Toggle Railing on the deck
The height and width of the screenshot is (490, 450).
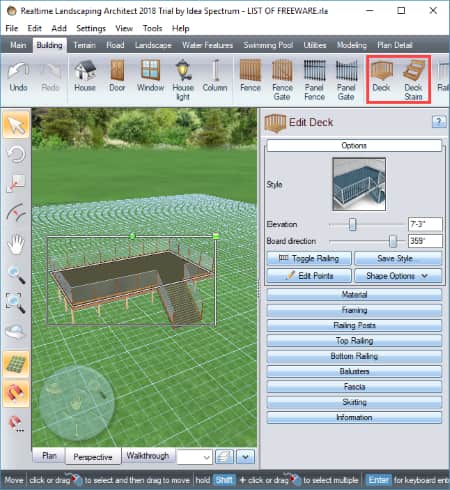click(309, 258)
